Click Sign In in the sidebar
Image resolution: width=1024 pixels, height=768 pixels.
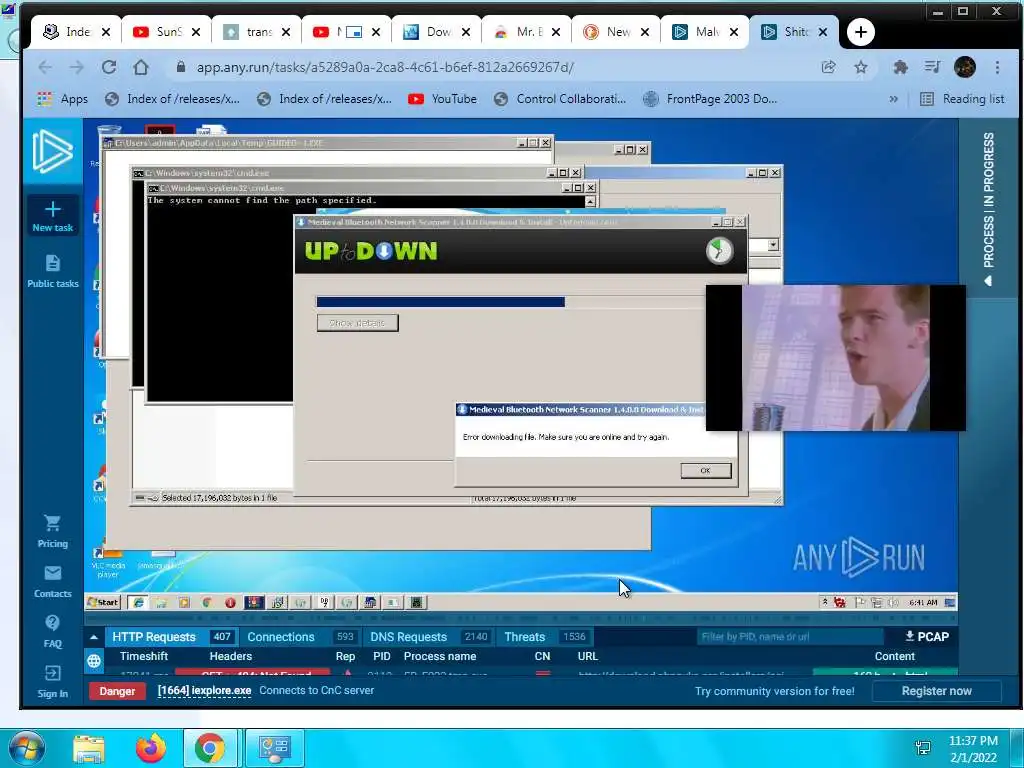coord(53,682)
